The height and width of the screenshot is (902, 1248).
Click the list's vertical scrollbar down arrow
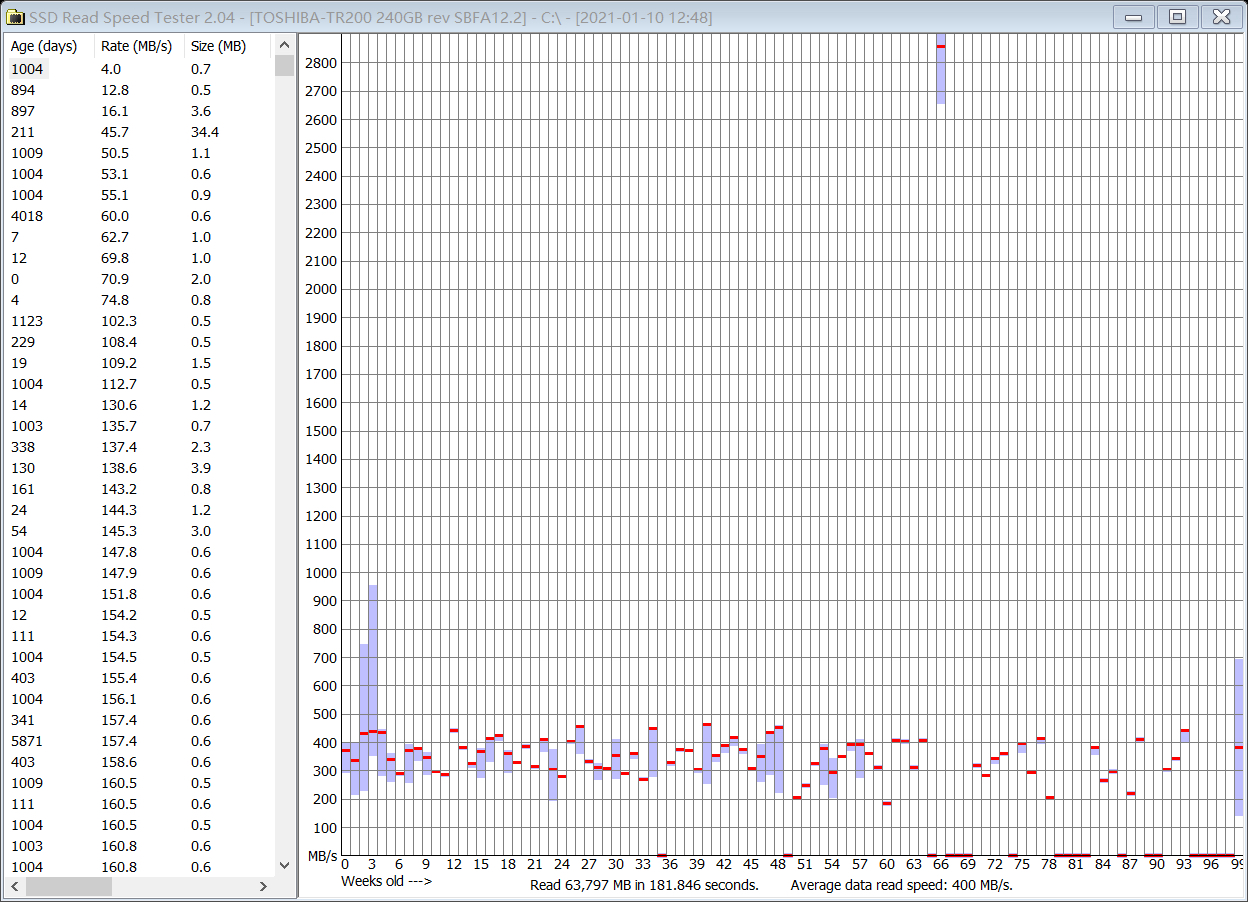tap(285, 866)
